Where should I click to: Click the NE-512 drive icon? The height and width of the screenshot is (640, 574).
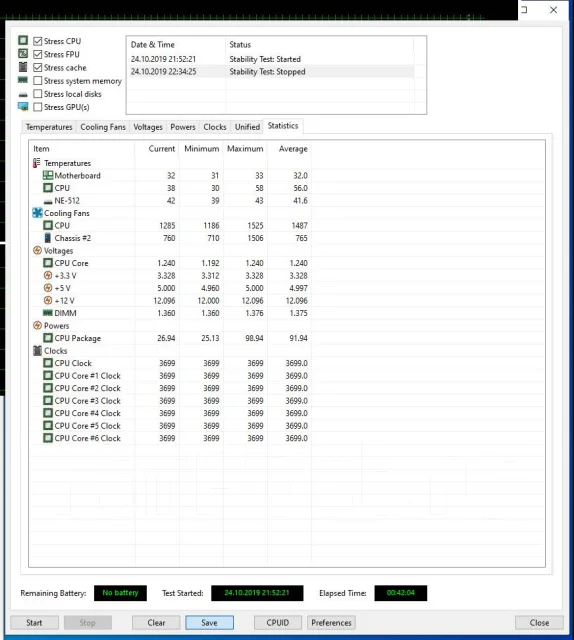[48, 202]
